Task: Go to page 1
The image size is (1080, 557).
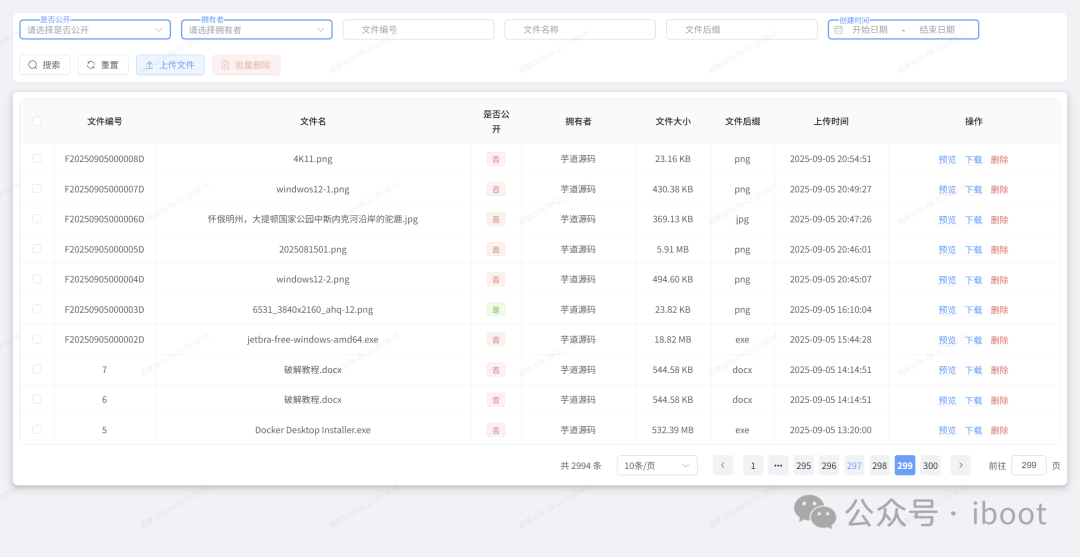Action: (753, 465)
